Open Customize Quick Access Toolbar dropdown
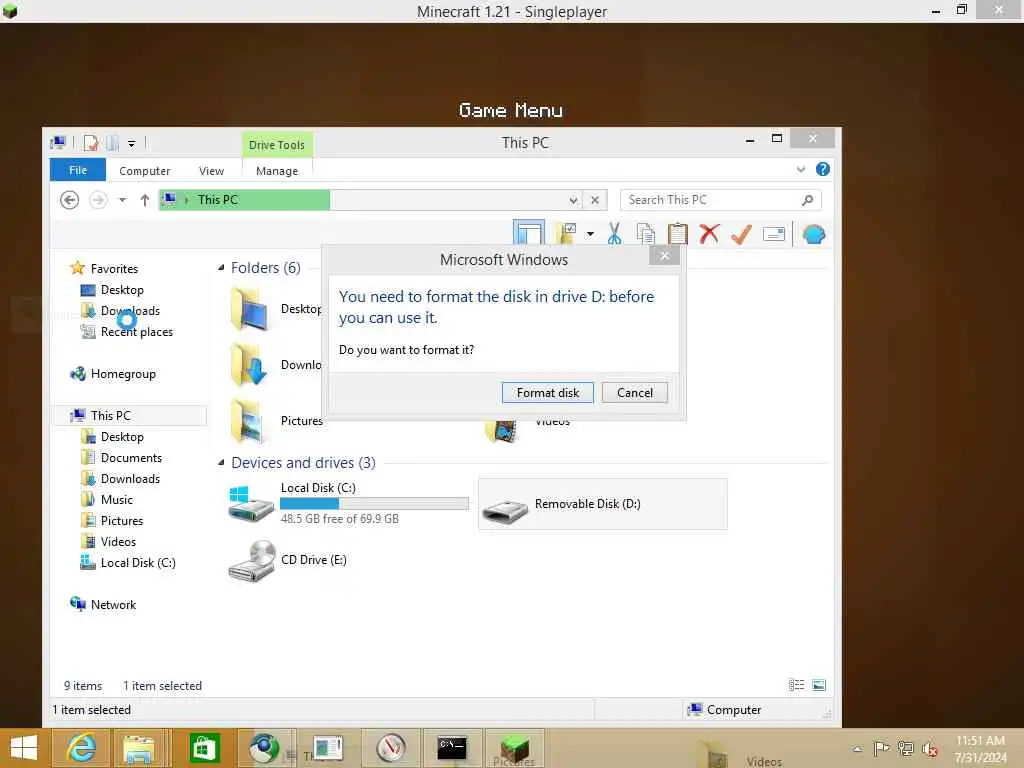Viewport: 1024px width, 768px height. pos(131,143)
